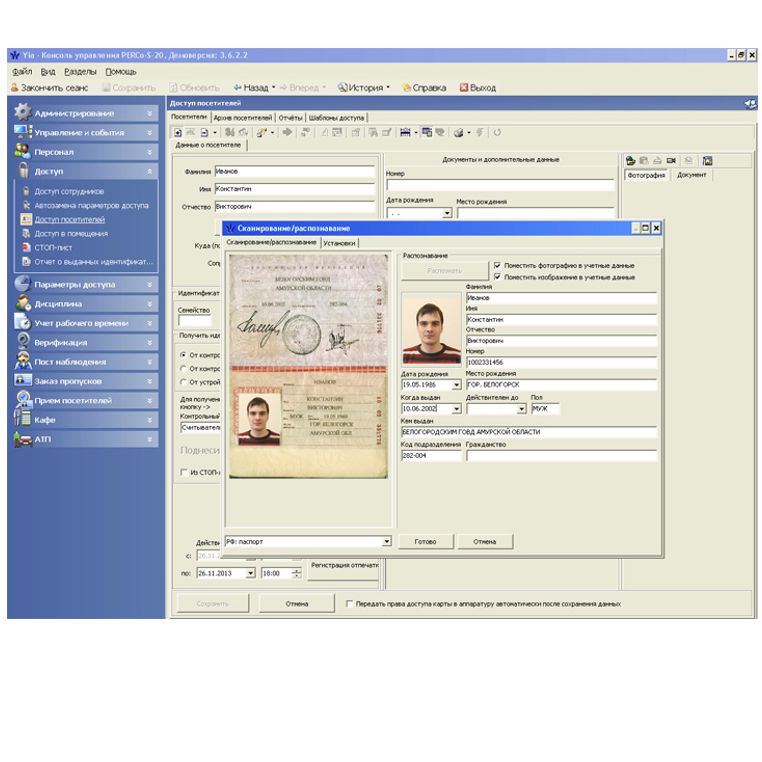Open the 'Доступ в помещения' sidebar link
Image resolution: width=762 pixels, height=762 pixels.
point(71,233)
